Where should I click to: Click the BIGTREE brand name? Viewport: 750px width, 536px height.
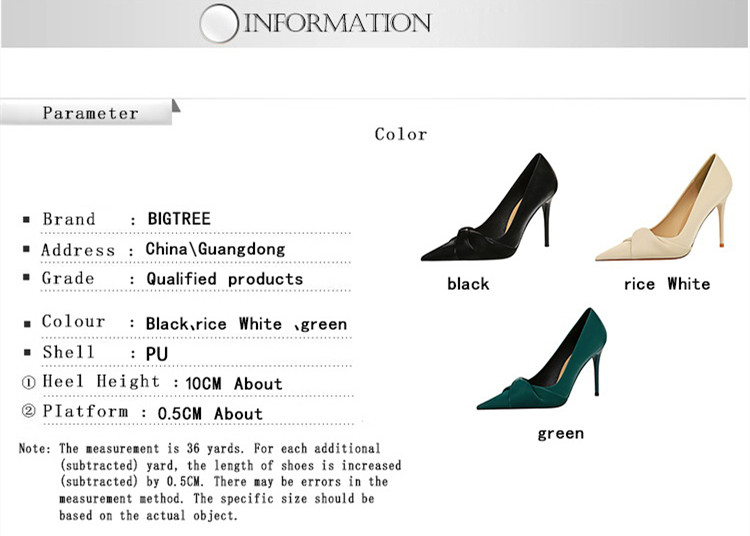click(179, 219)
